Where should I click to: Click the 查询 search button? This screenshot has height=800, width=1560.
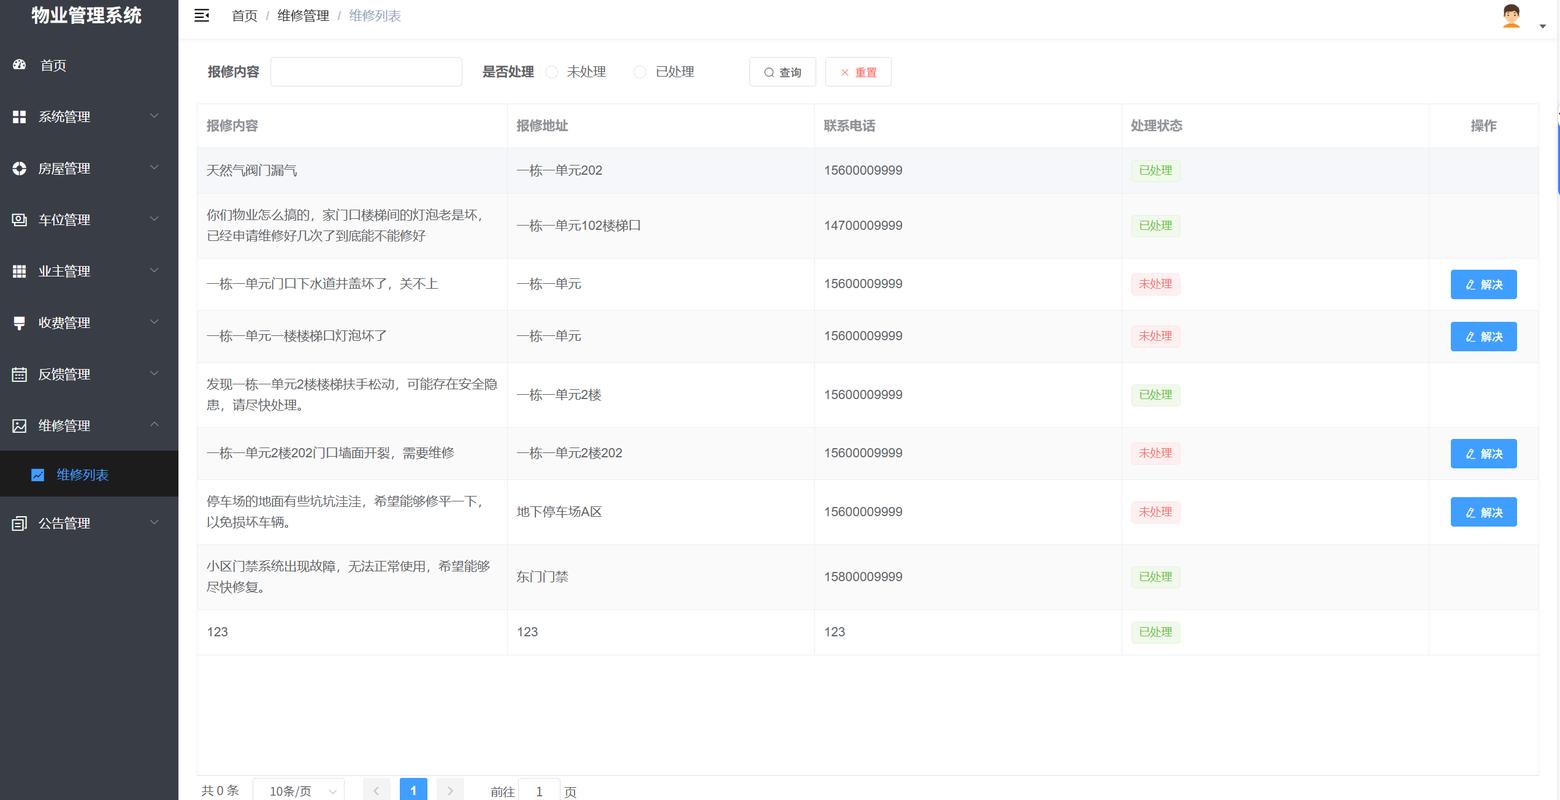782,71
